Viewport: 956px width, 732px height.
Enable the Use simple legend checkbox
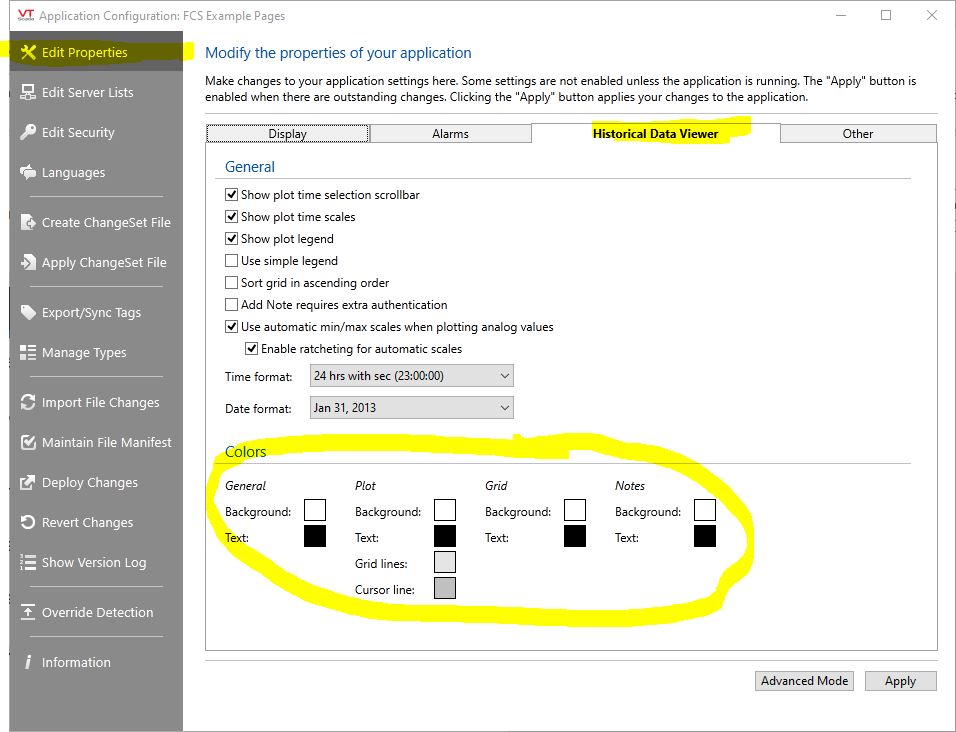click(232, 261)
